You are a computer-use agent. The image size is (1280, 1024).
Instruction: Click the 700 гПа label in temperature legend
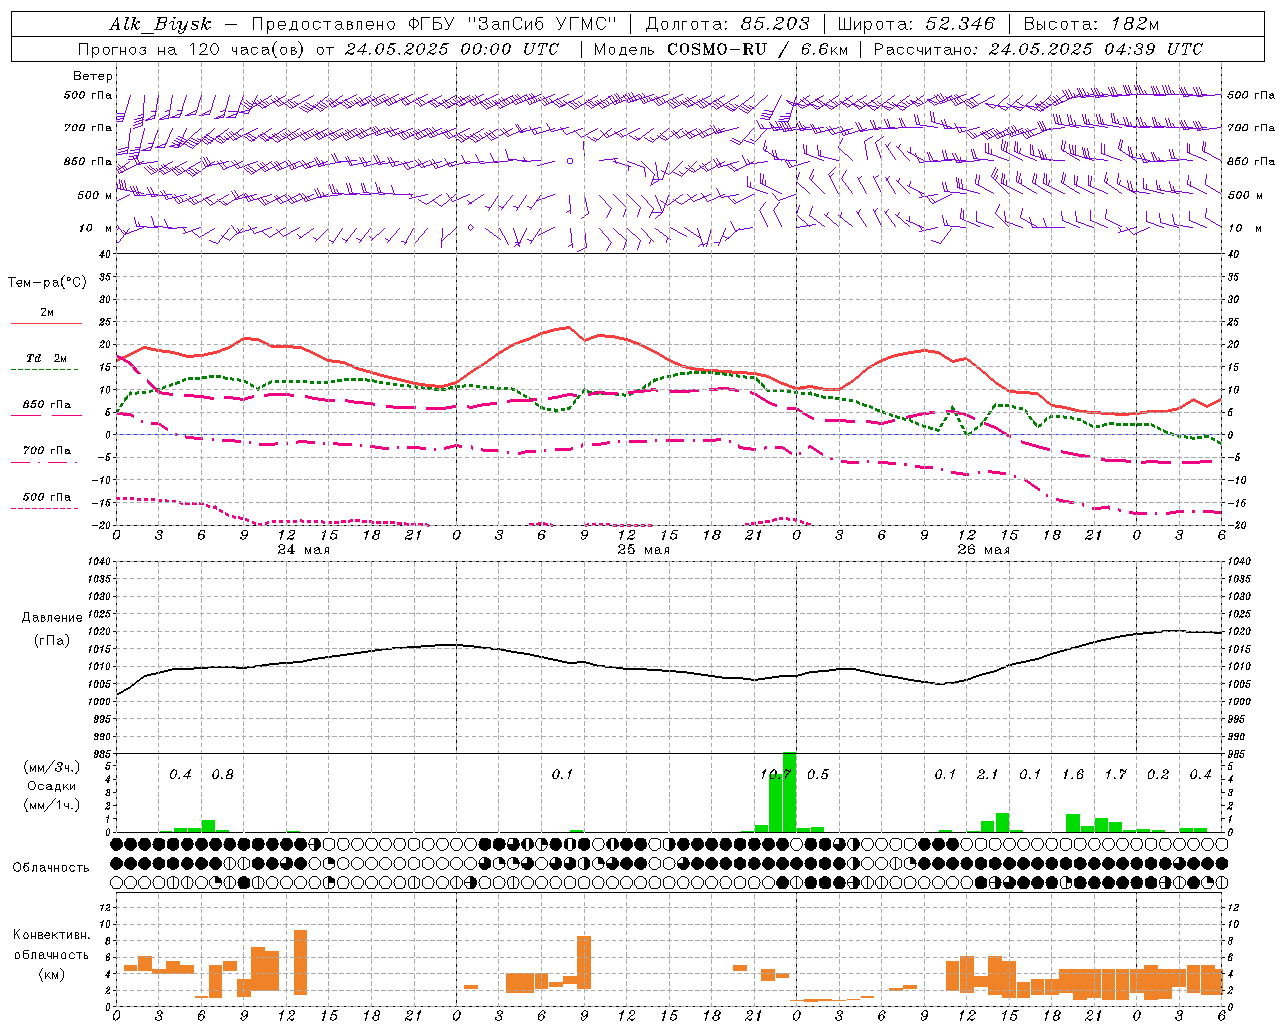(47, 451)
